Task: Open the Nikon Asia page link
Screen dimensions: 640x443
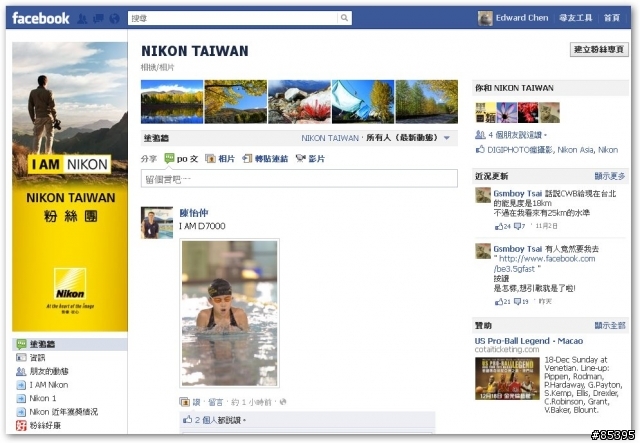Action: click(x=575, y=150)
